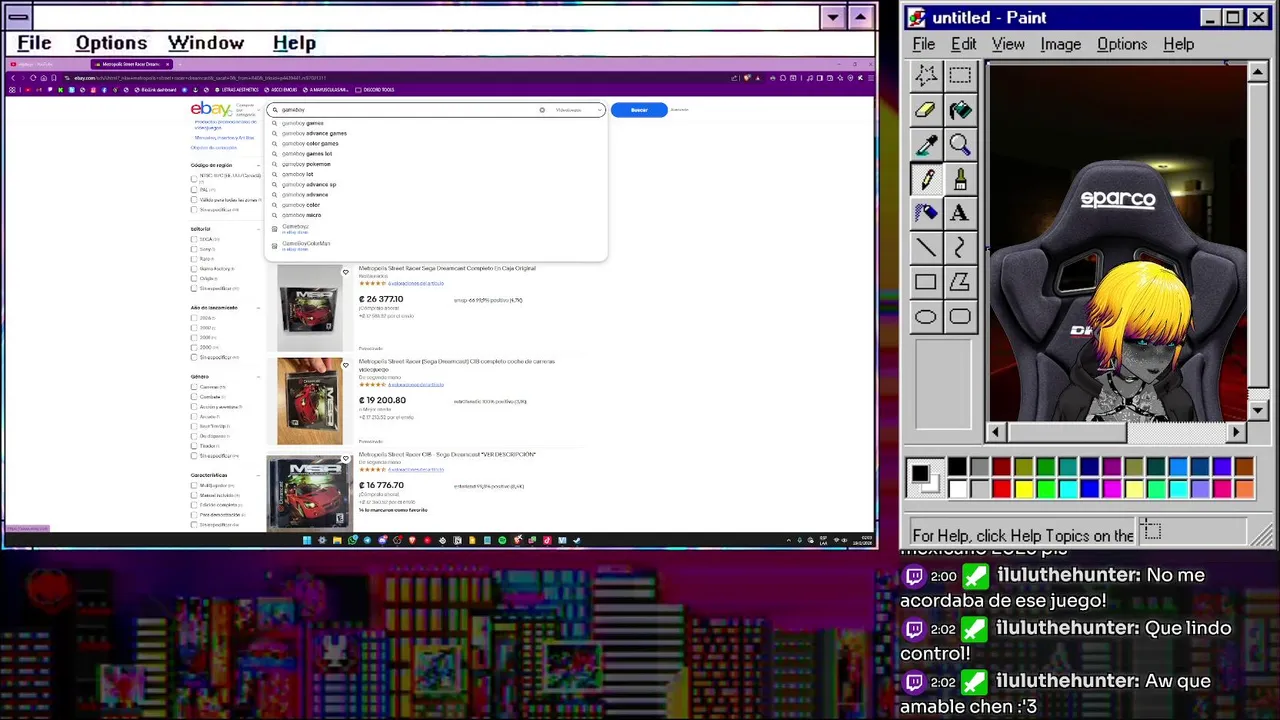Favorite the first Metropolis Street Racer listing heart
Screen dimensions: 1280x720
346,272
